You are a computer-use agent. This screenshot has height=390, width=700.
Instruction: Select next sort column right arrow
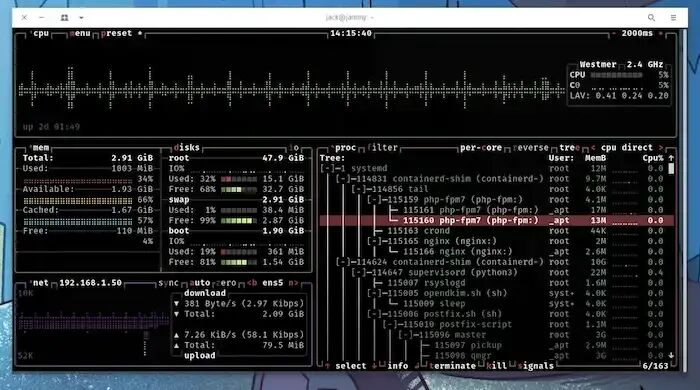pos(661,148)
